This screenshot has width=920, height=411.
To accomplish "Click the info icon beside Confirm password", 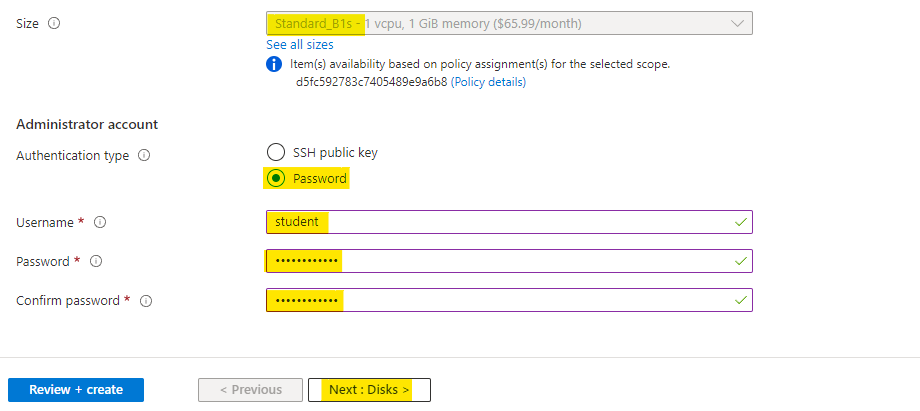I will [x=145, y=301].
